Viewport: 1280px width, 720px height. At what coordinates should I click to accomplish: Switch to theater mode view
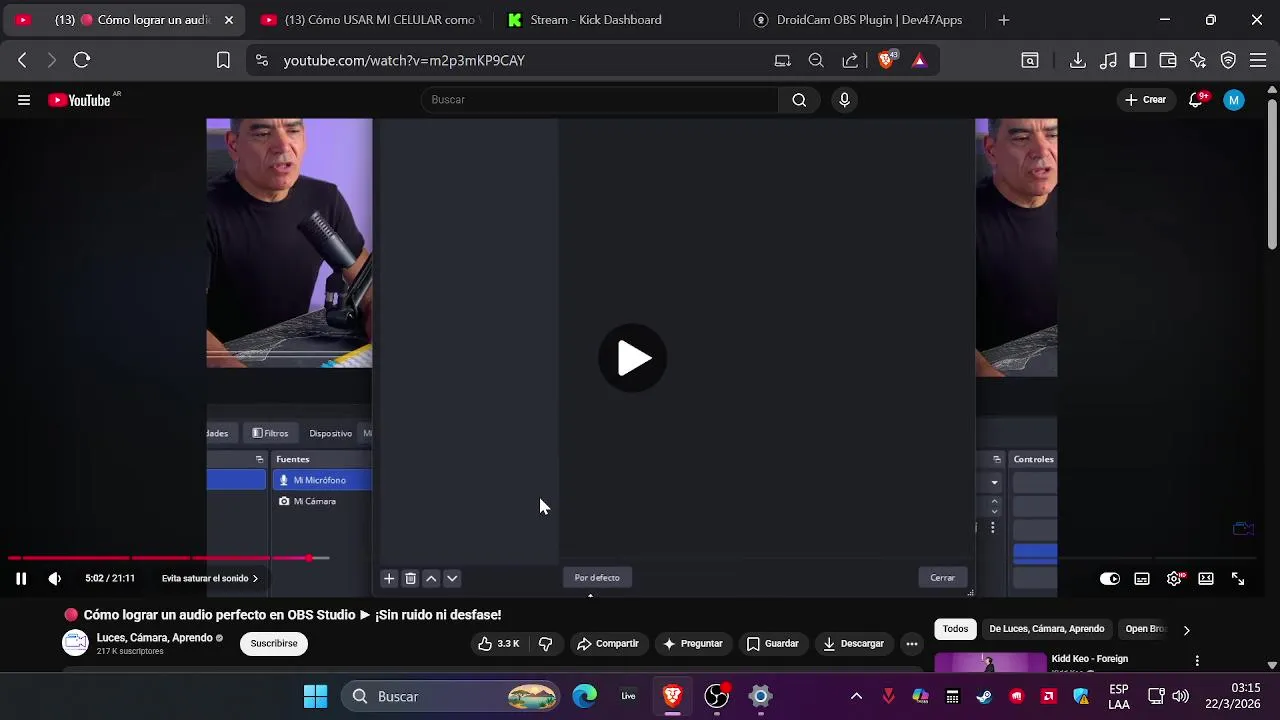tap(1206, 578)
